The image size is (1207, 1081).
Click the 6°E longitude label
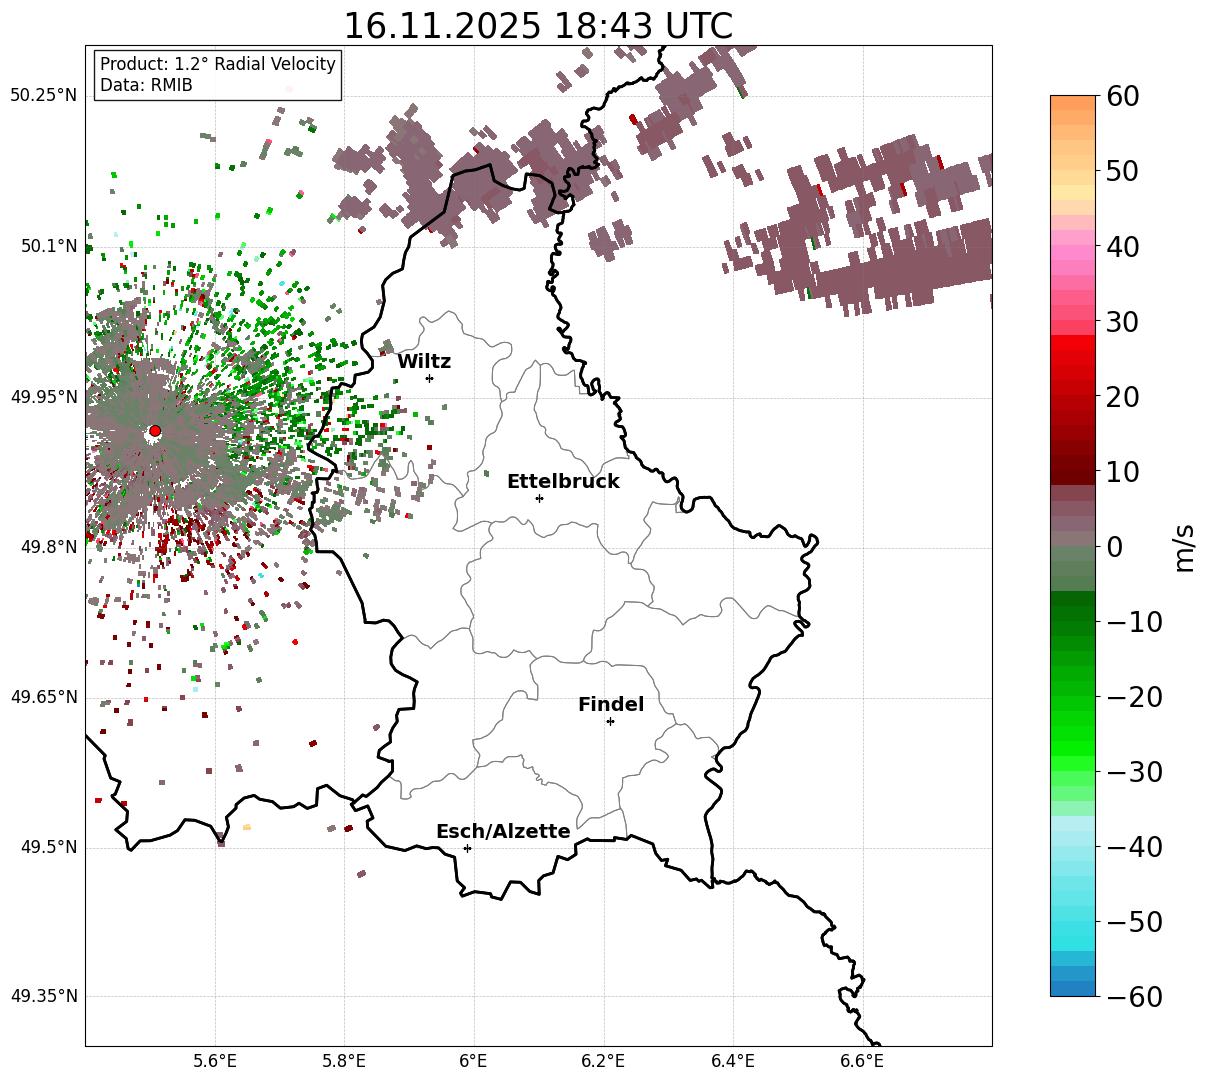pyautogui.click(x=473, y=1061)
